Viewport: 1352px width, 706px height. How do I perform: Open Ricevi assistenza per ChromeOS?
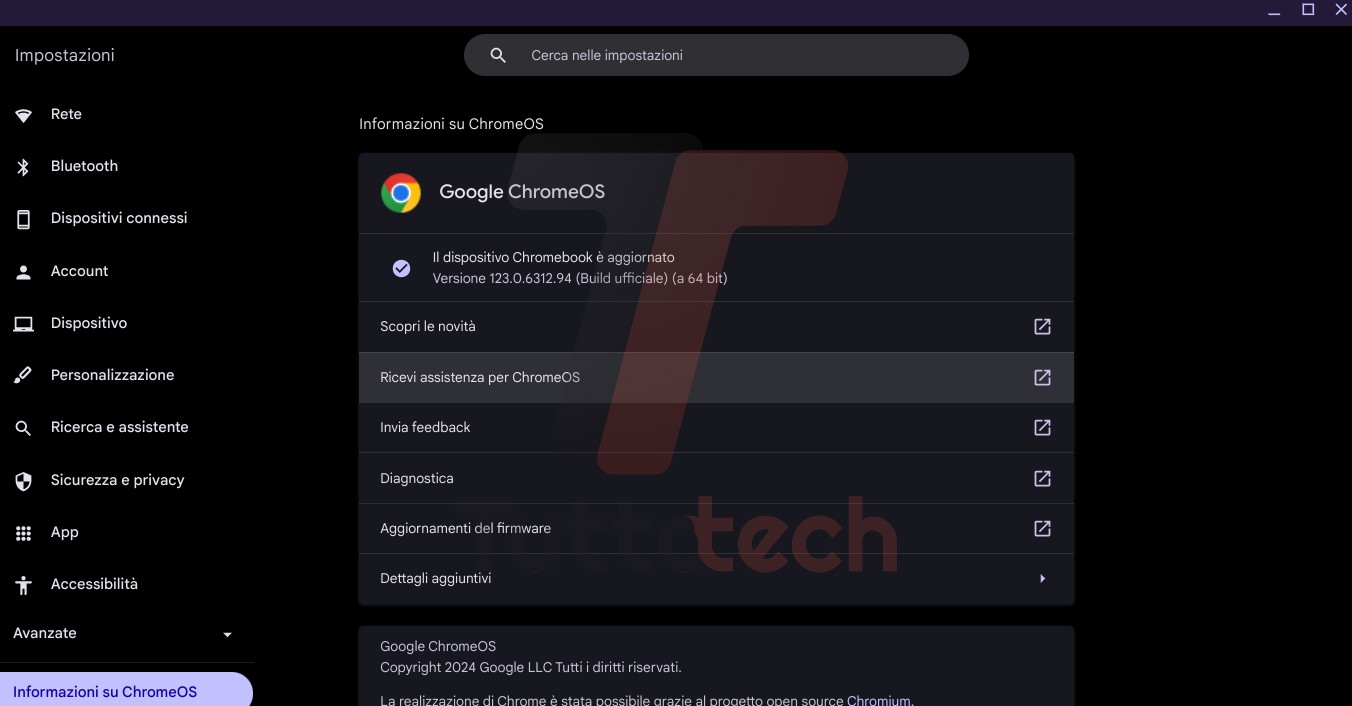click(x=480, y=377)
